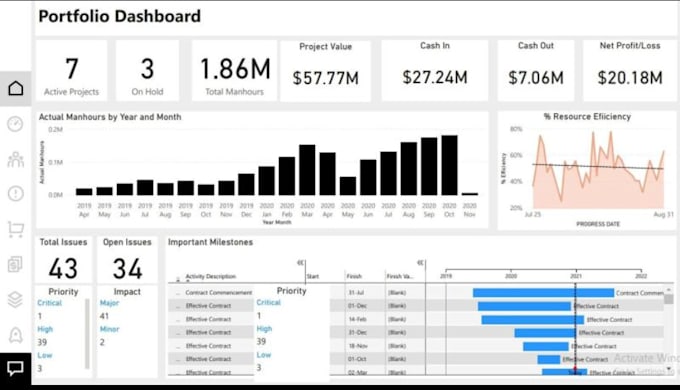The width and height of the screenshot is (680, 390).
Task: Click the Gantt bar in the 31-Dec row
Action: point(545,333)
